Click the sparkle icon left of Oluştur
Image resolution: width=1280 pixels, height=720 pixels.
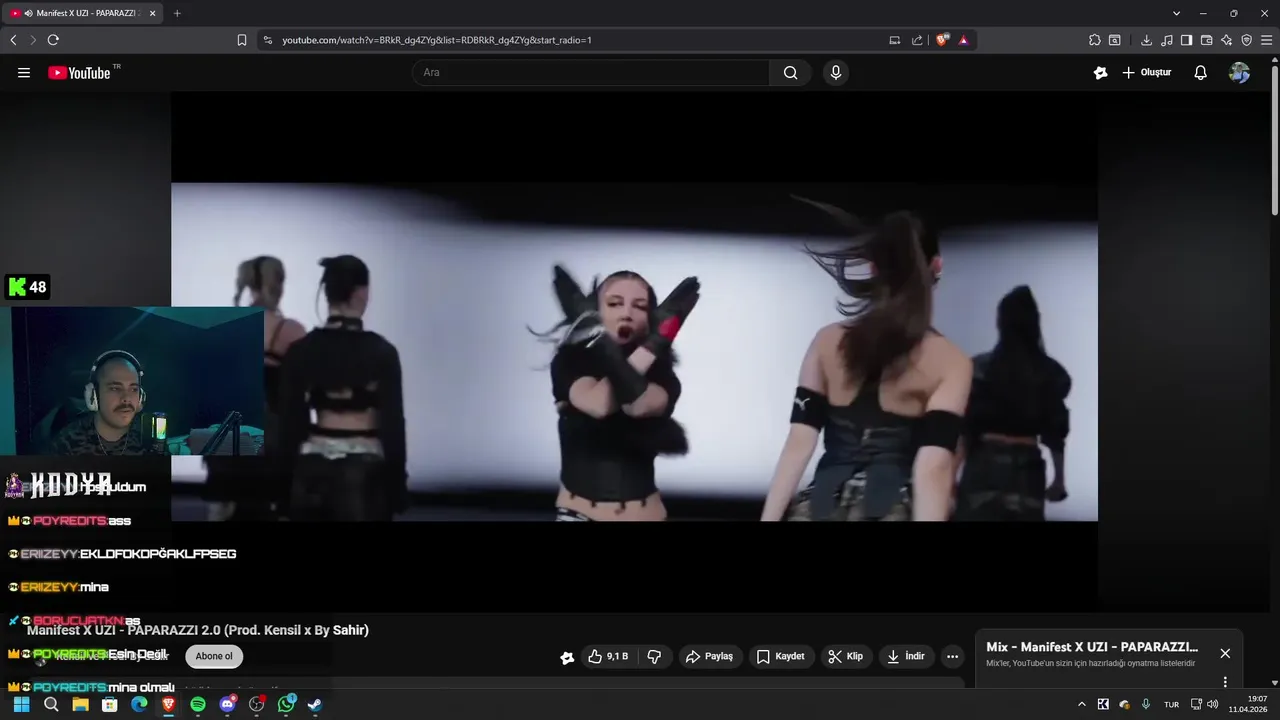[x=1101, y=73]
